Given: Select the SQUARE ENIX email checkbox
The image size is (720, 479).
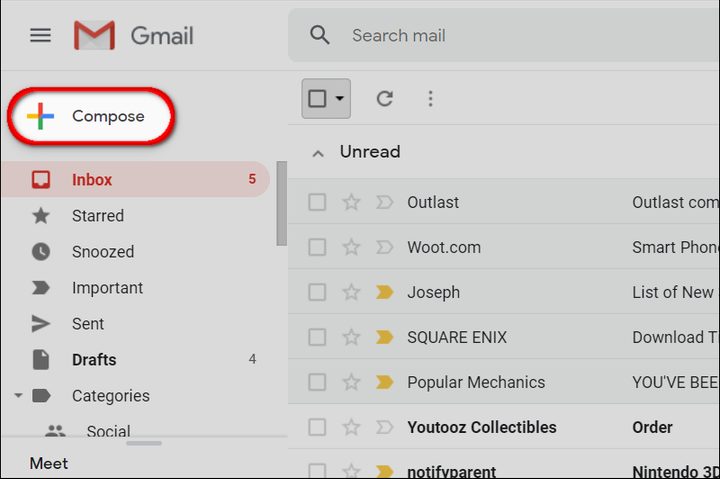Looking at the screenshot, I should tap(317, 337).
